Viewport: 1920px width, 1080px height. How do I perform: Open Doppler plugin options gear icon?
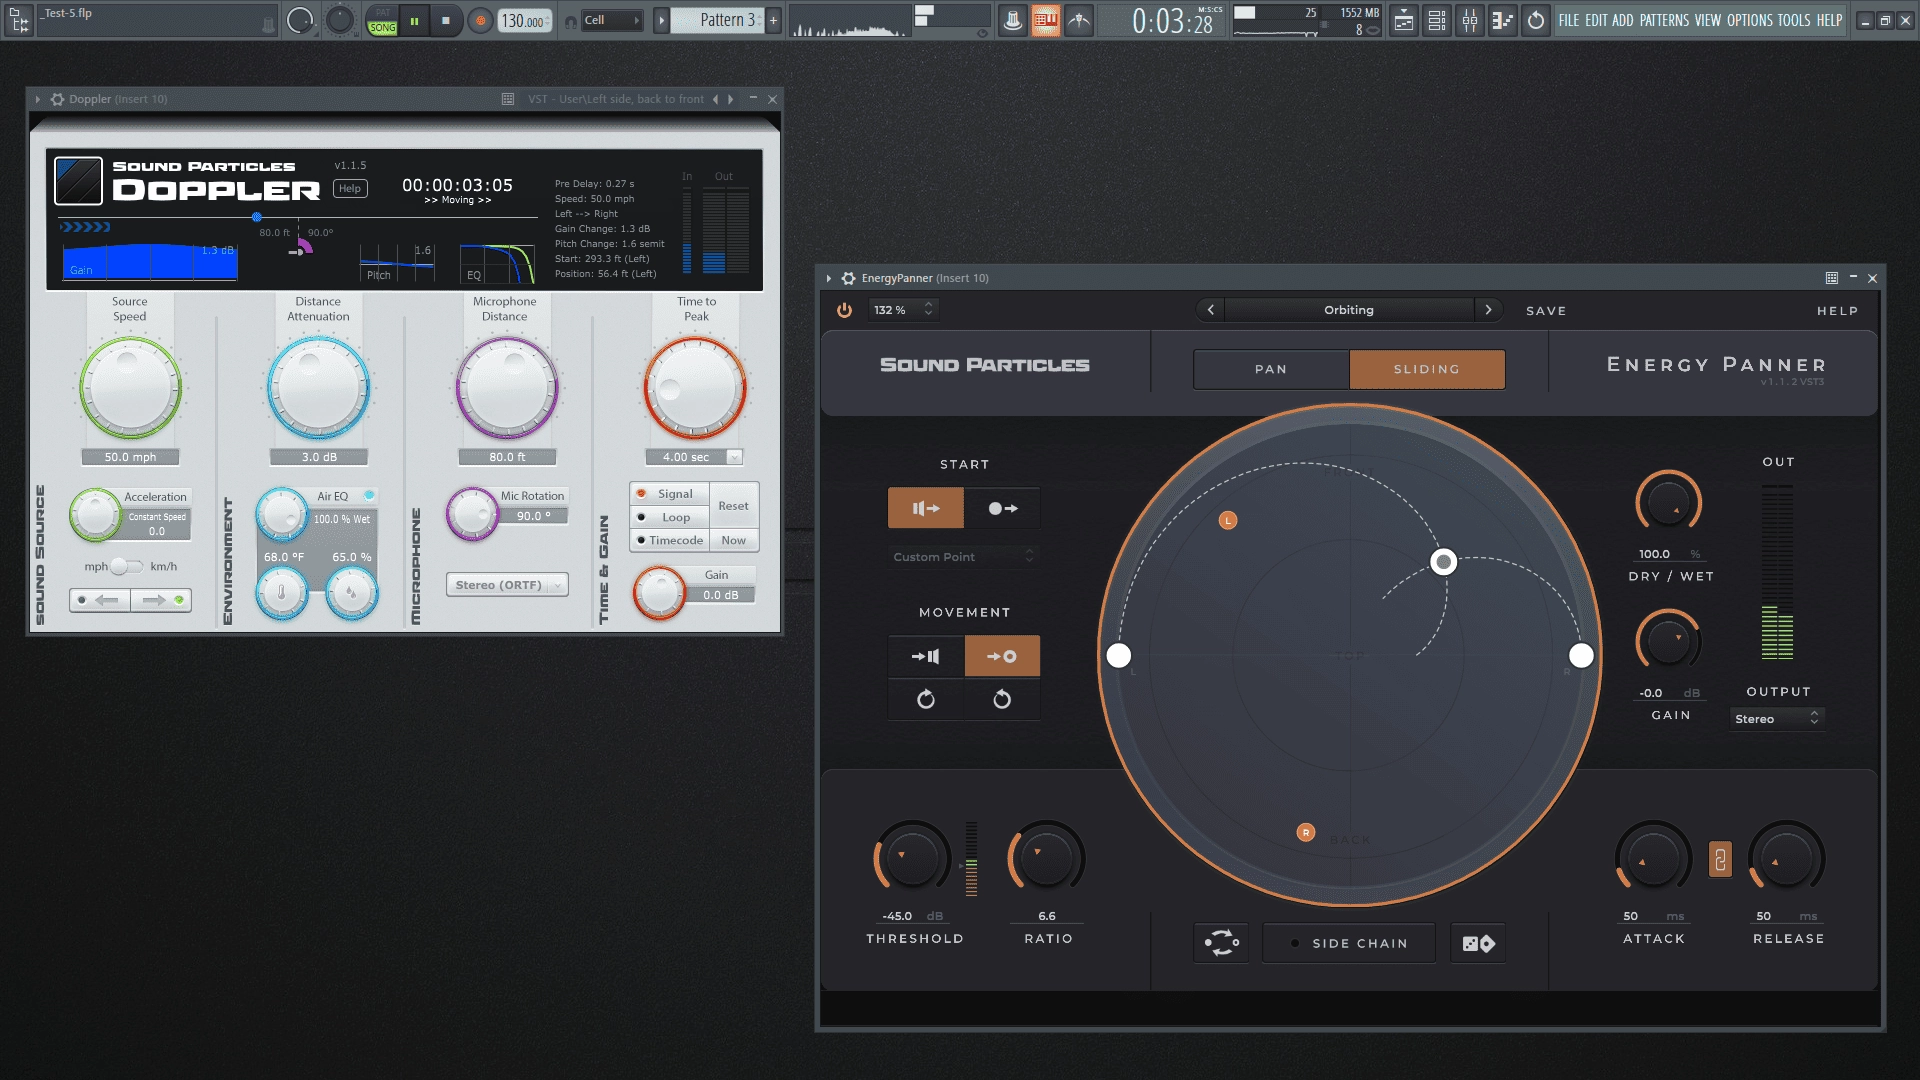pos(57,99)
